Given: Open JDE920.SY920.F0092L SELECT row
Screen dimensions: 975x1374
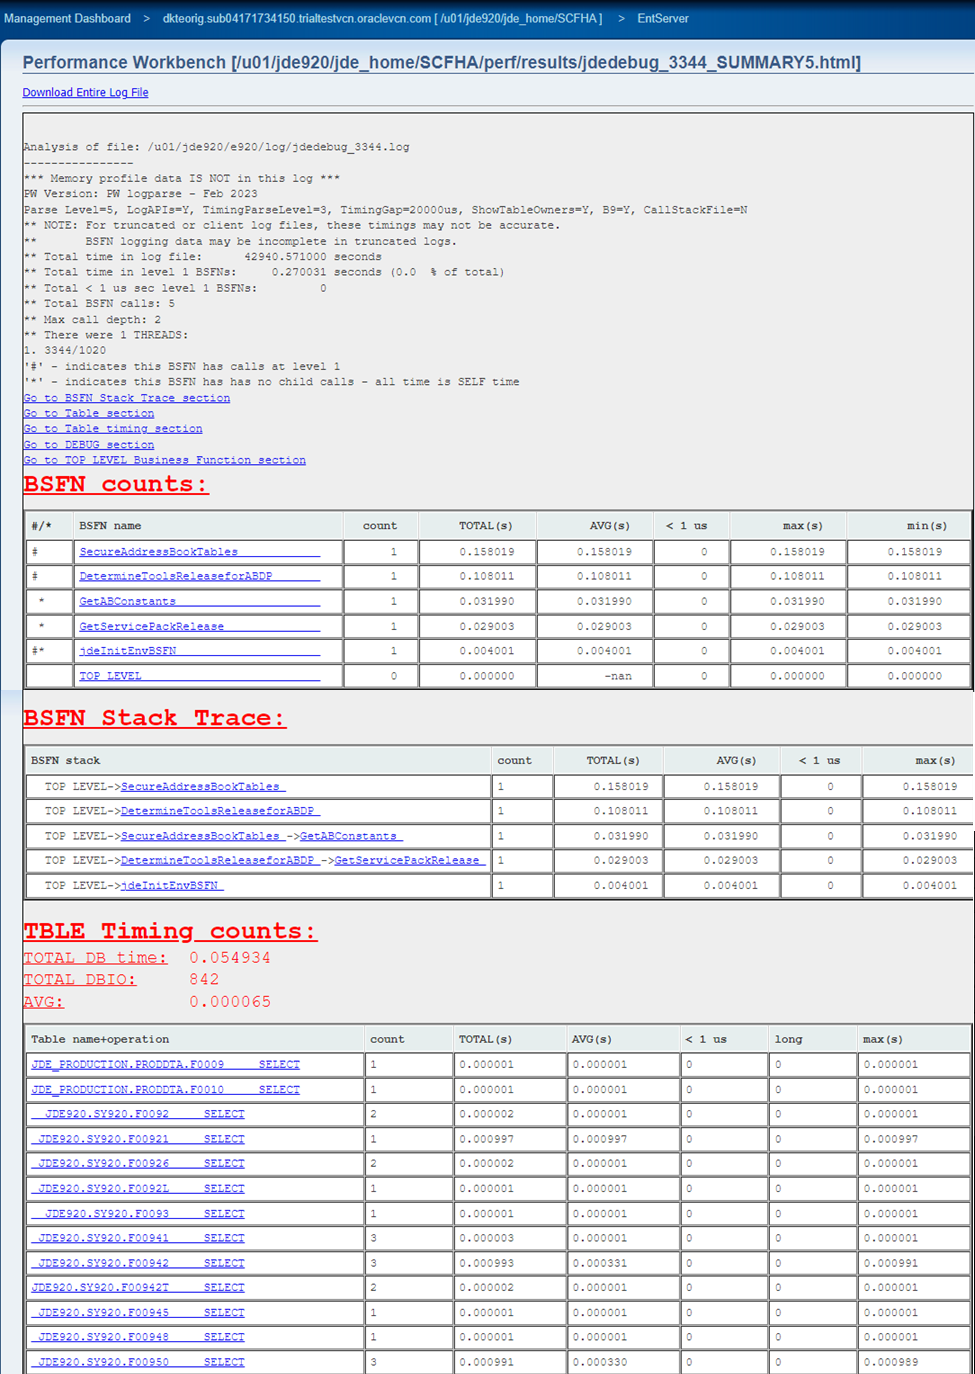Looking at the screenshot, I should [x=138, y=1189].
